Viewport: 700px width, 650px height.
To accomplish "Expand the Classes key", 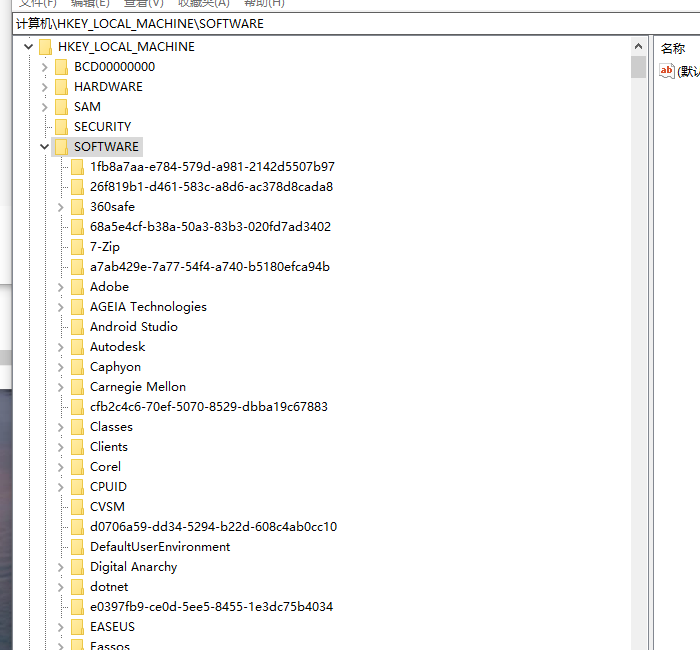I will point(61,427).
